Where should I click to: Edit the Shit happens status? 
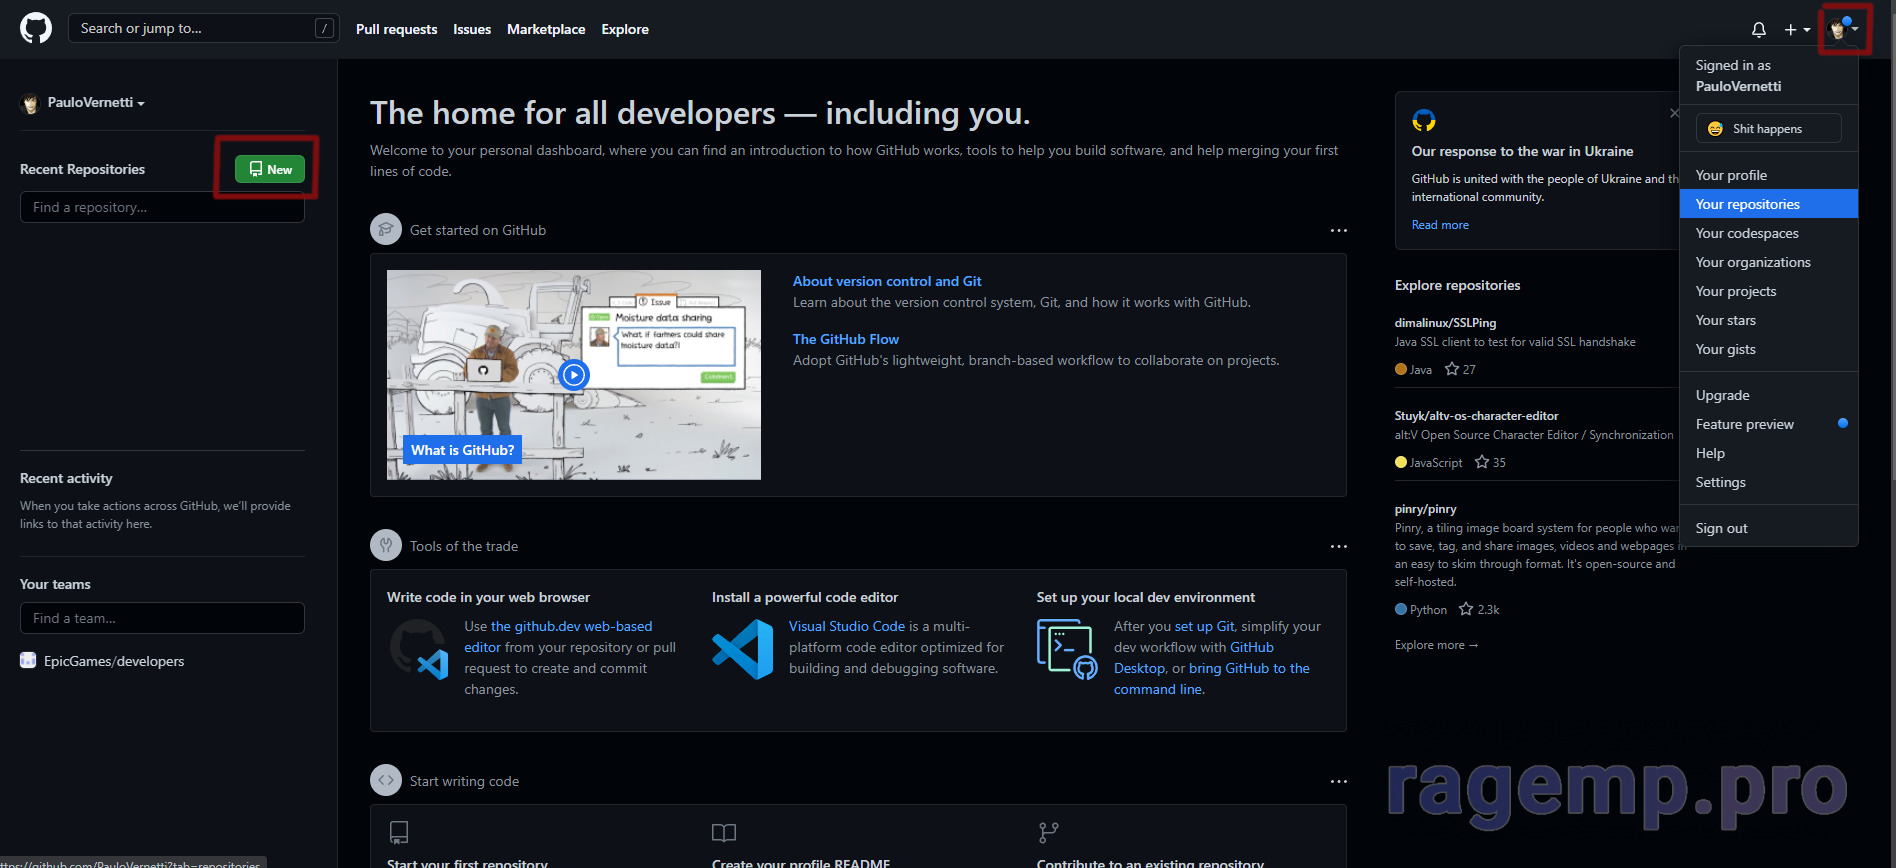click(x=1768, y=129)
